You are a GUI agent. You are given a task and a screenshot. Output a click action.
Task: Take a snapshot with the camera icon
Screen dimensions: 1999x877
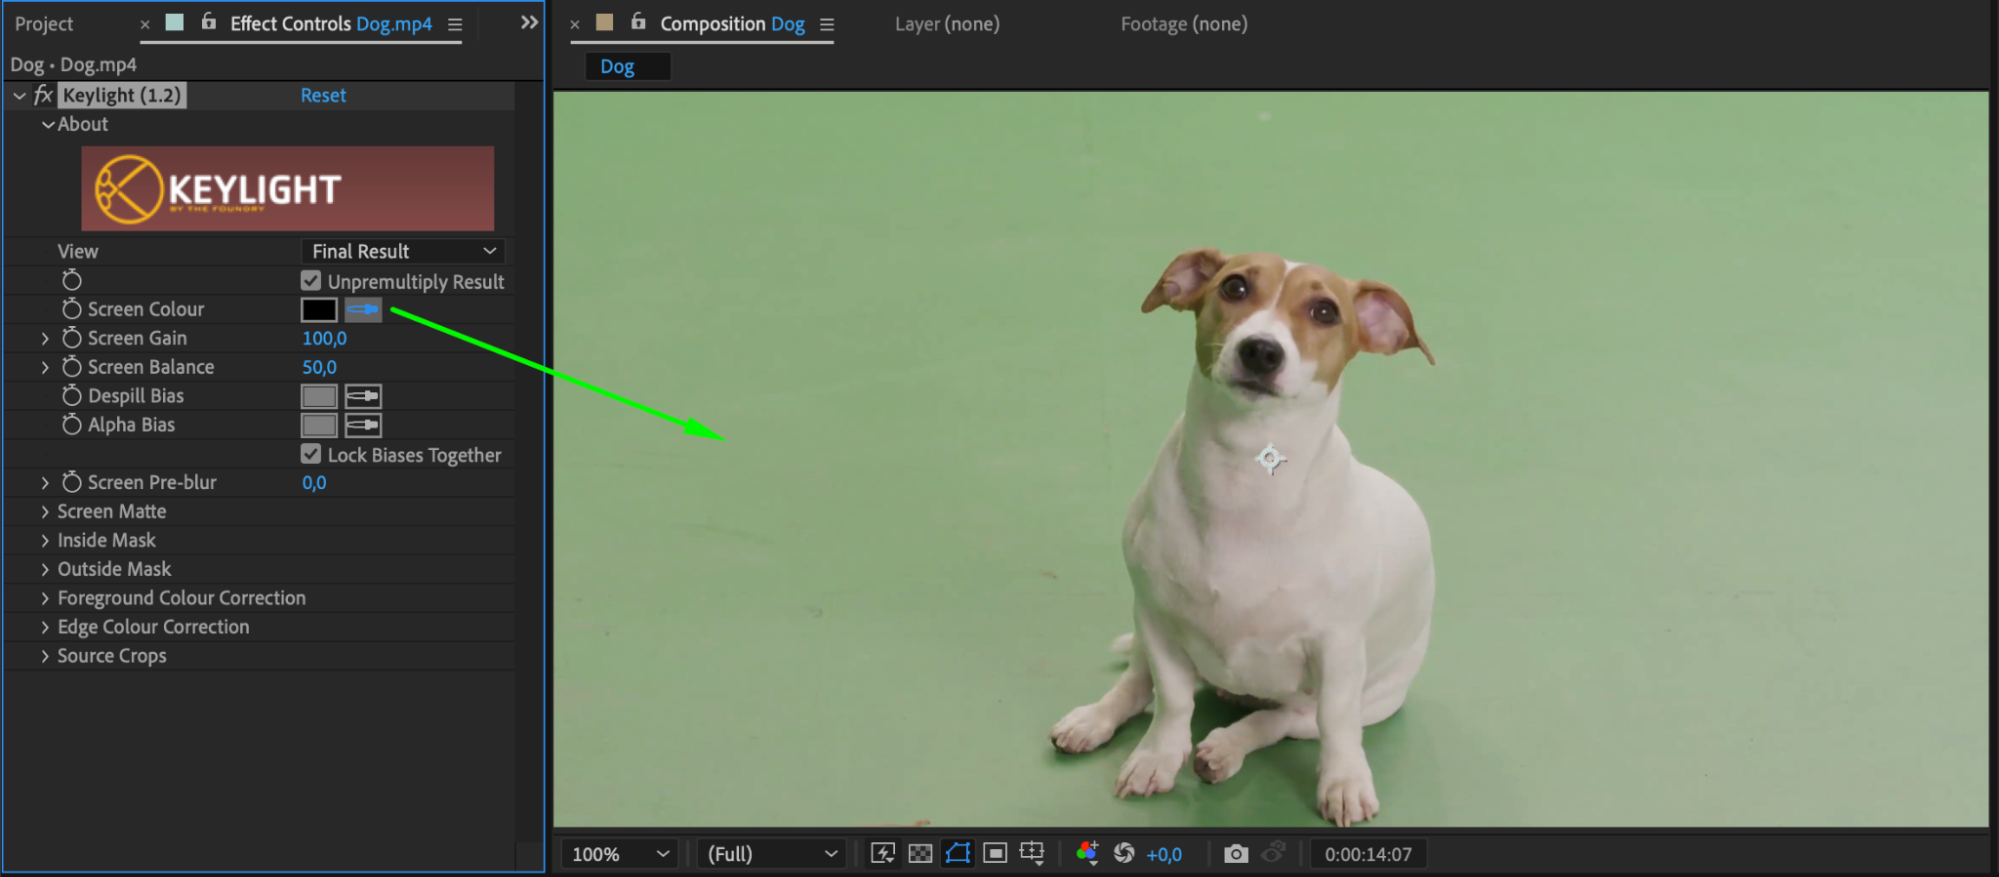pos(1236,854)
